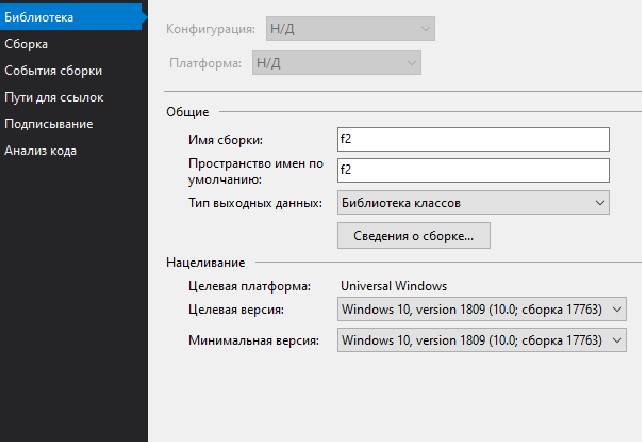
Task: Click the Целевая платформа label
Action: (249, 286)
